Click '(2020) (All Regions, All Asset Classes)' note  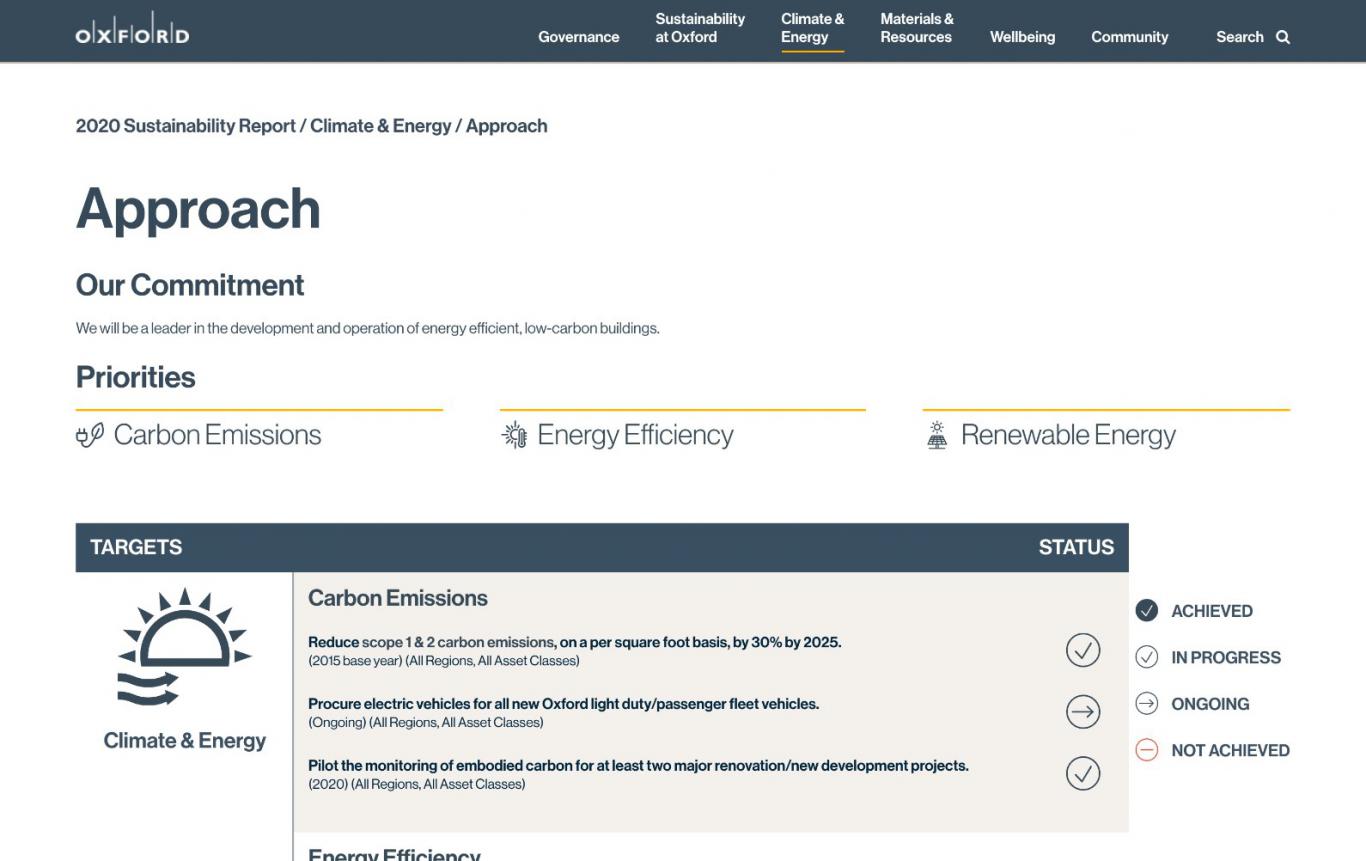coord(417,784)
